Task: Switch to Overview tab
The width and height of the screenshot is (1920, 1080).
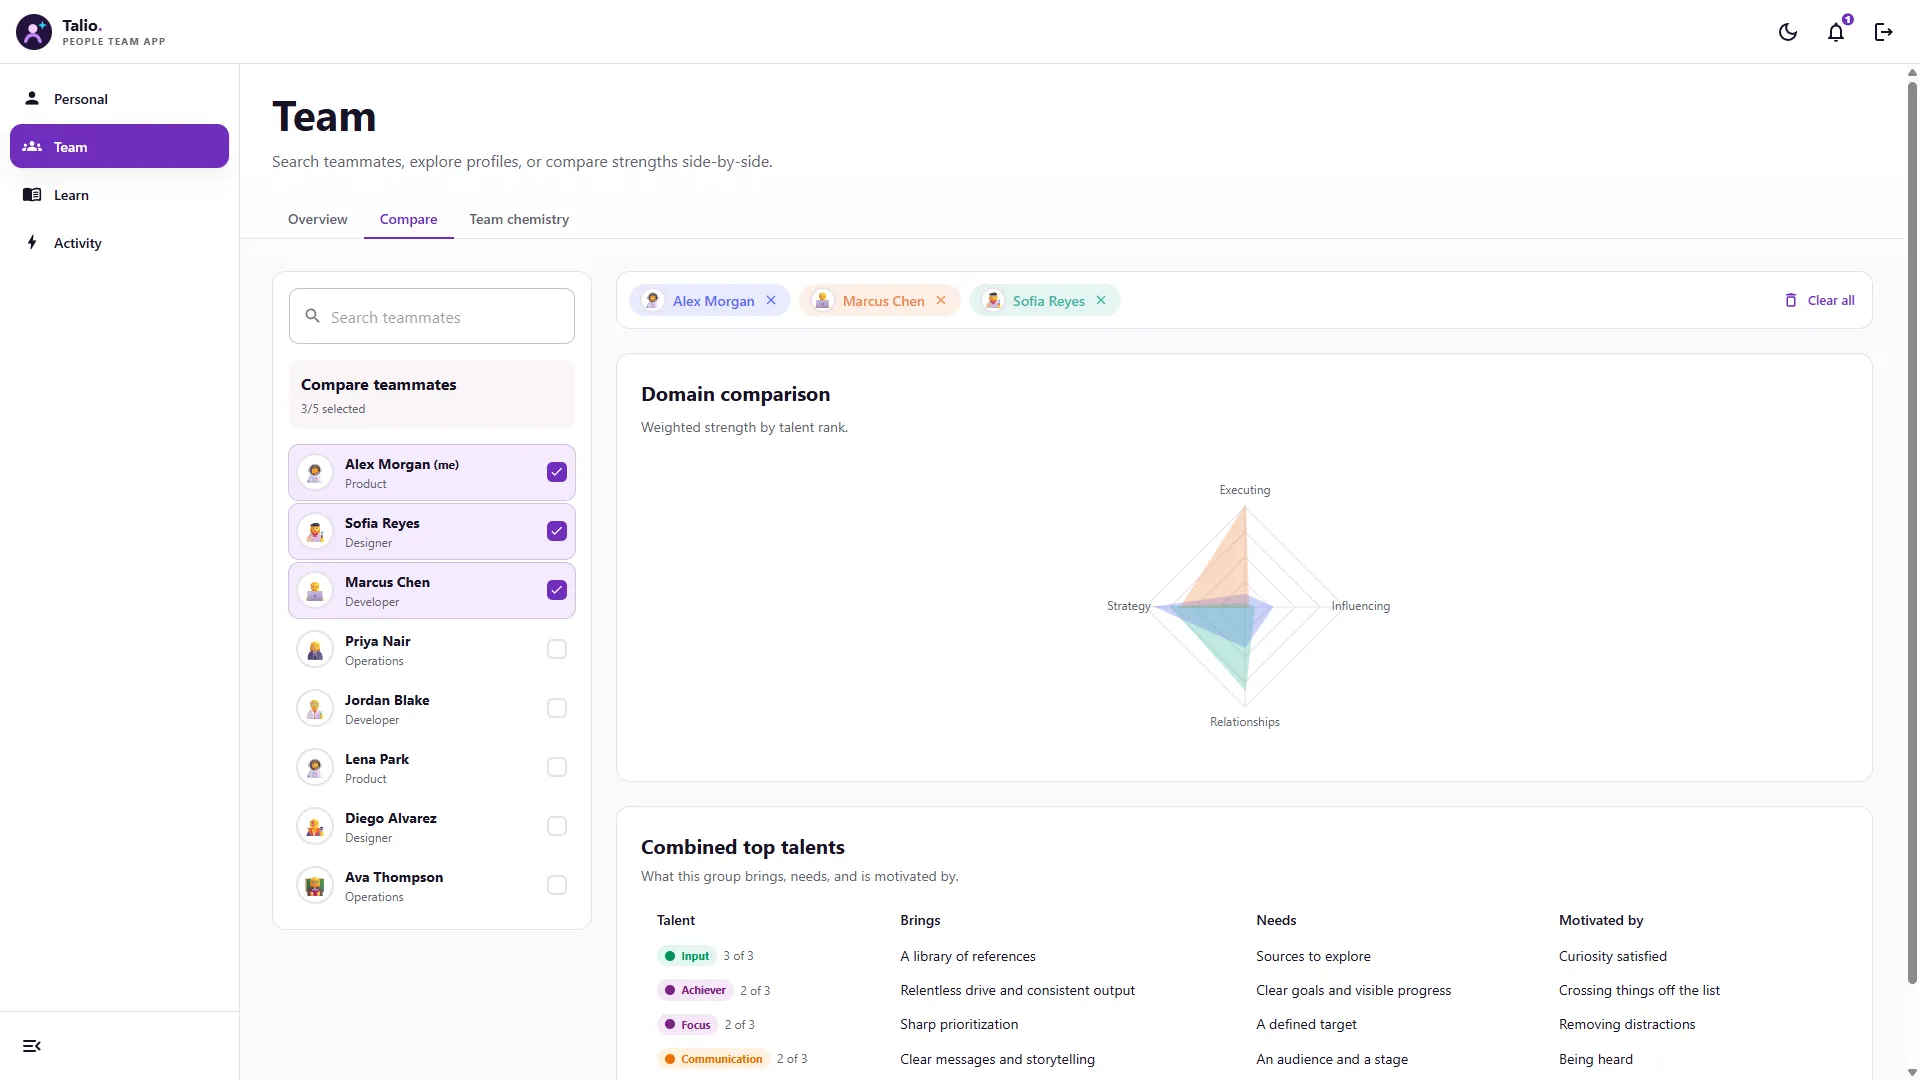Action: coord(318,219)
